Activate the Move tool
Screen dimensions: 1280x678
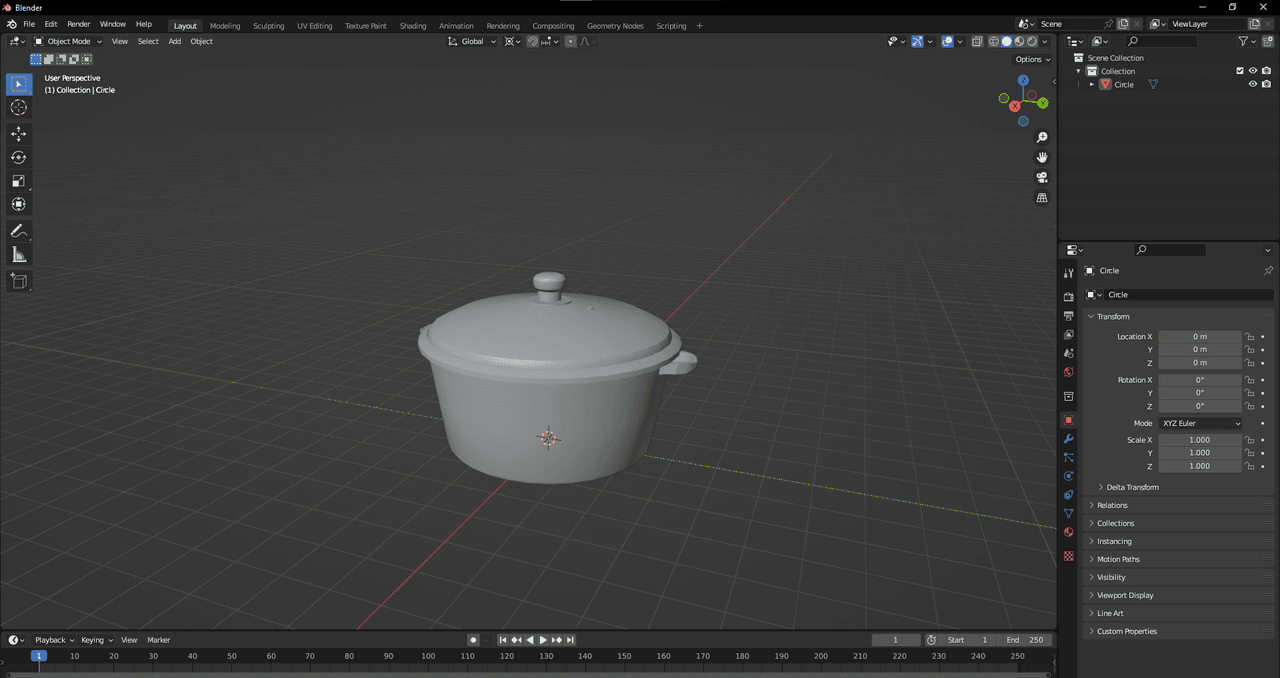19,134
